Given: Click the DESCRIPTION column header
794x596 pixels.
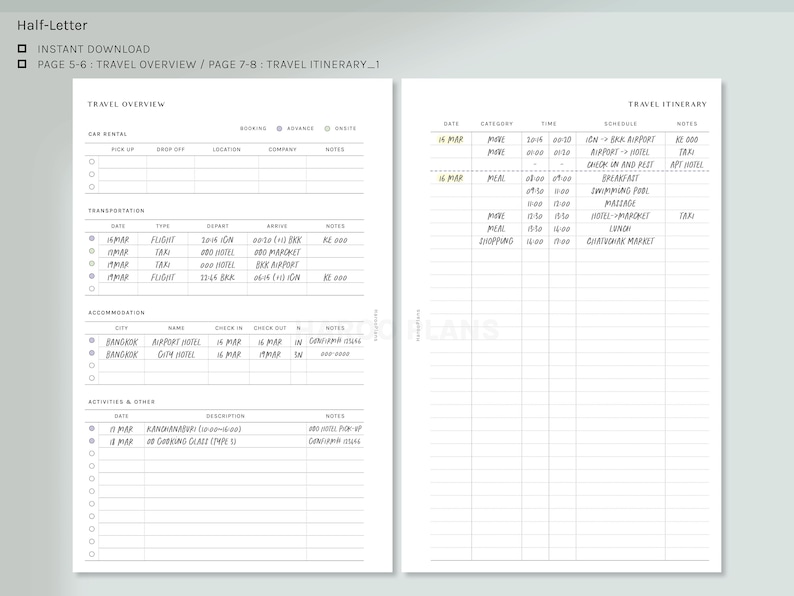Looking at the screenshot, I should (x=225, y=416).
